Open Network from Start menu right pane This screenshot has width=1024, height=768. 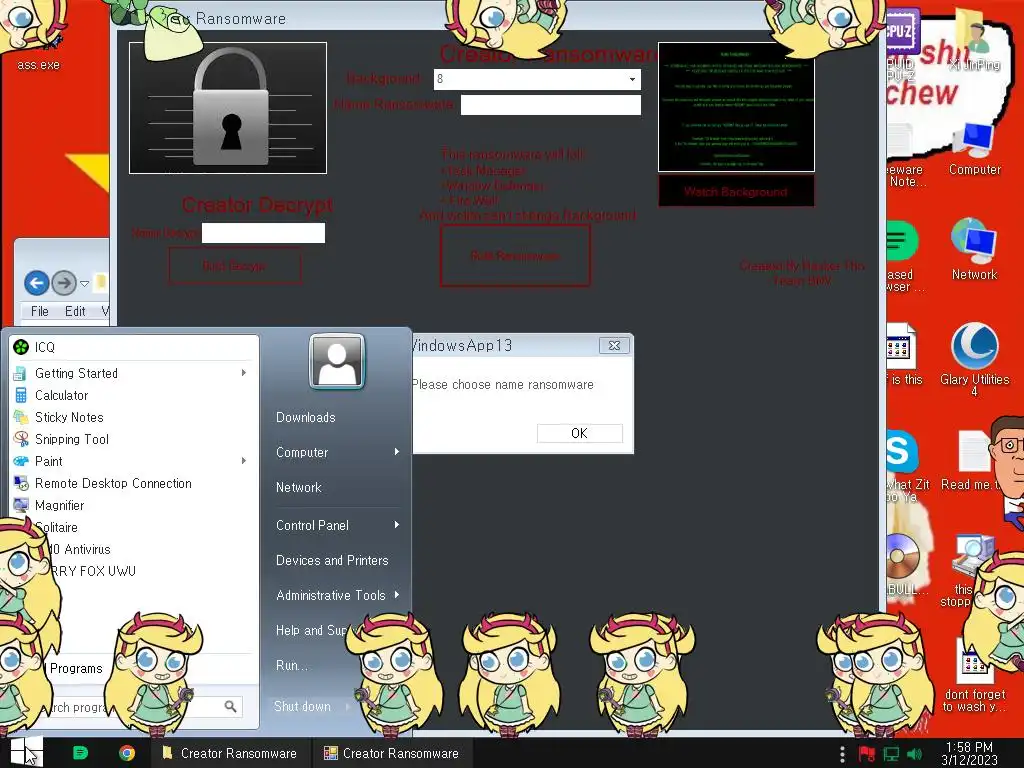pos(298,487)
